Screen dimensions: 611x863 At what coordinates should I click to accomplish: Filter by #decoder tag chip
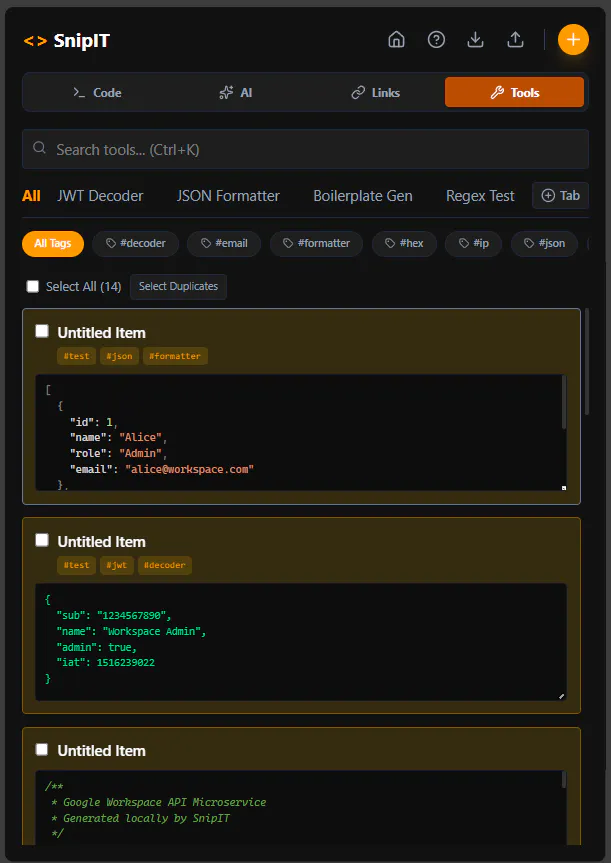135,243
